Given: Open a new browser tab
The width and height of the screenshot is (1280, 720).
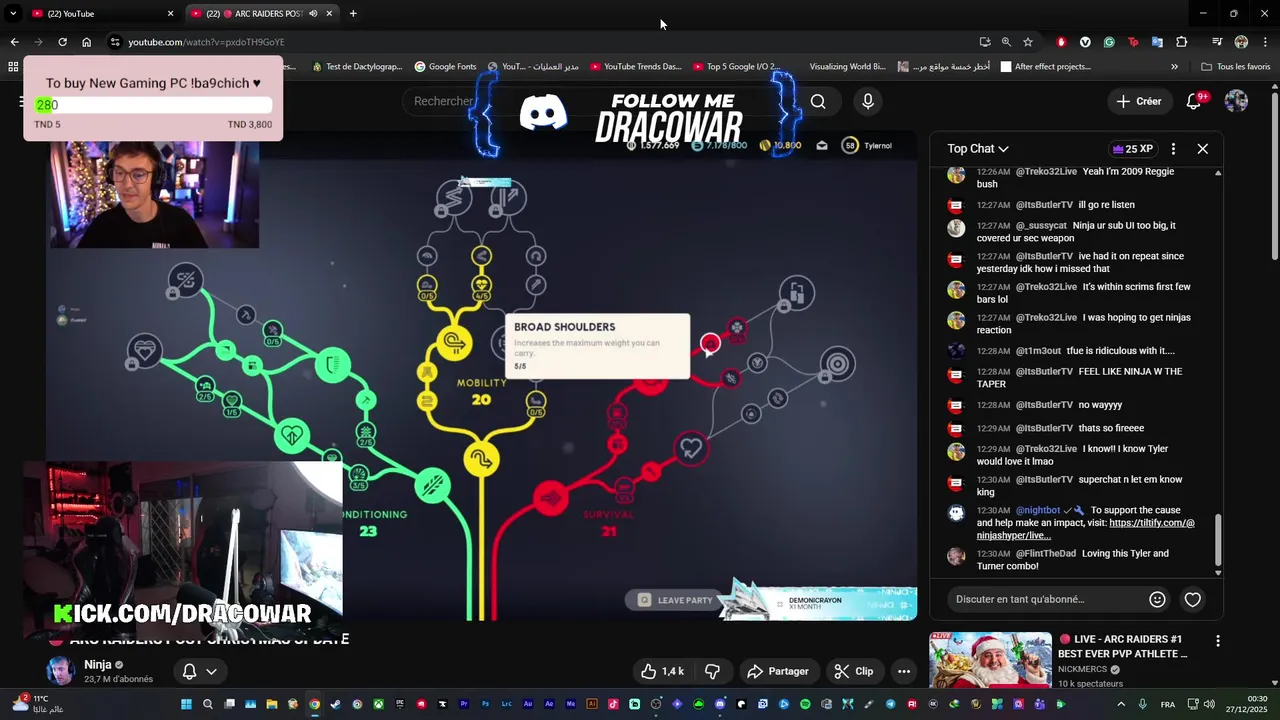Looking at the screenshot, I should tap(353, 14).
